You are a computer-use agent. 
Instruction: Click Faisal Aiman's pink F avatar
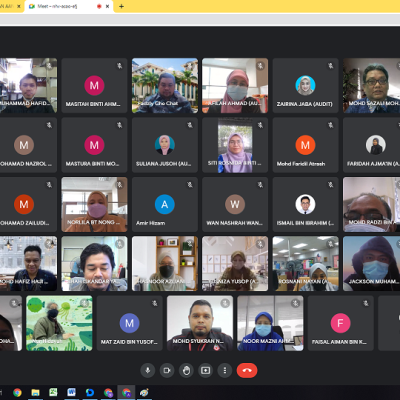click(x=340, y=323)
